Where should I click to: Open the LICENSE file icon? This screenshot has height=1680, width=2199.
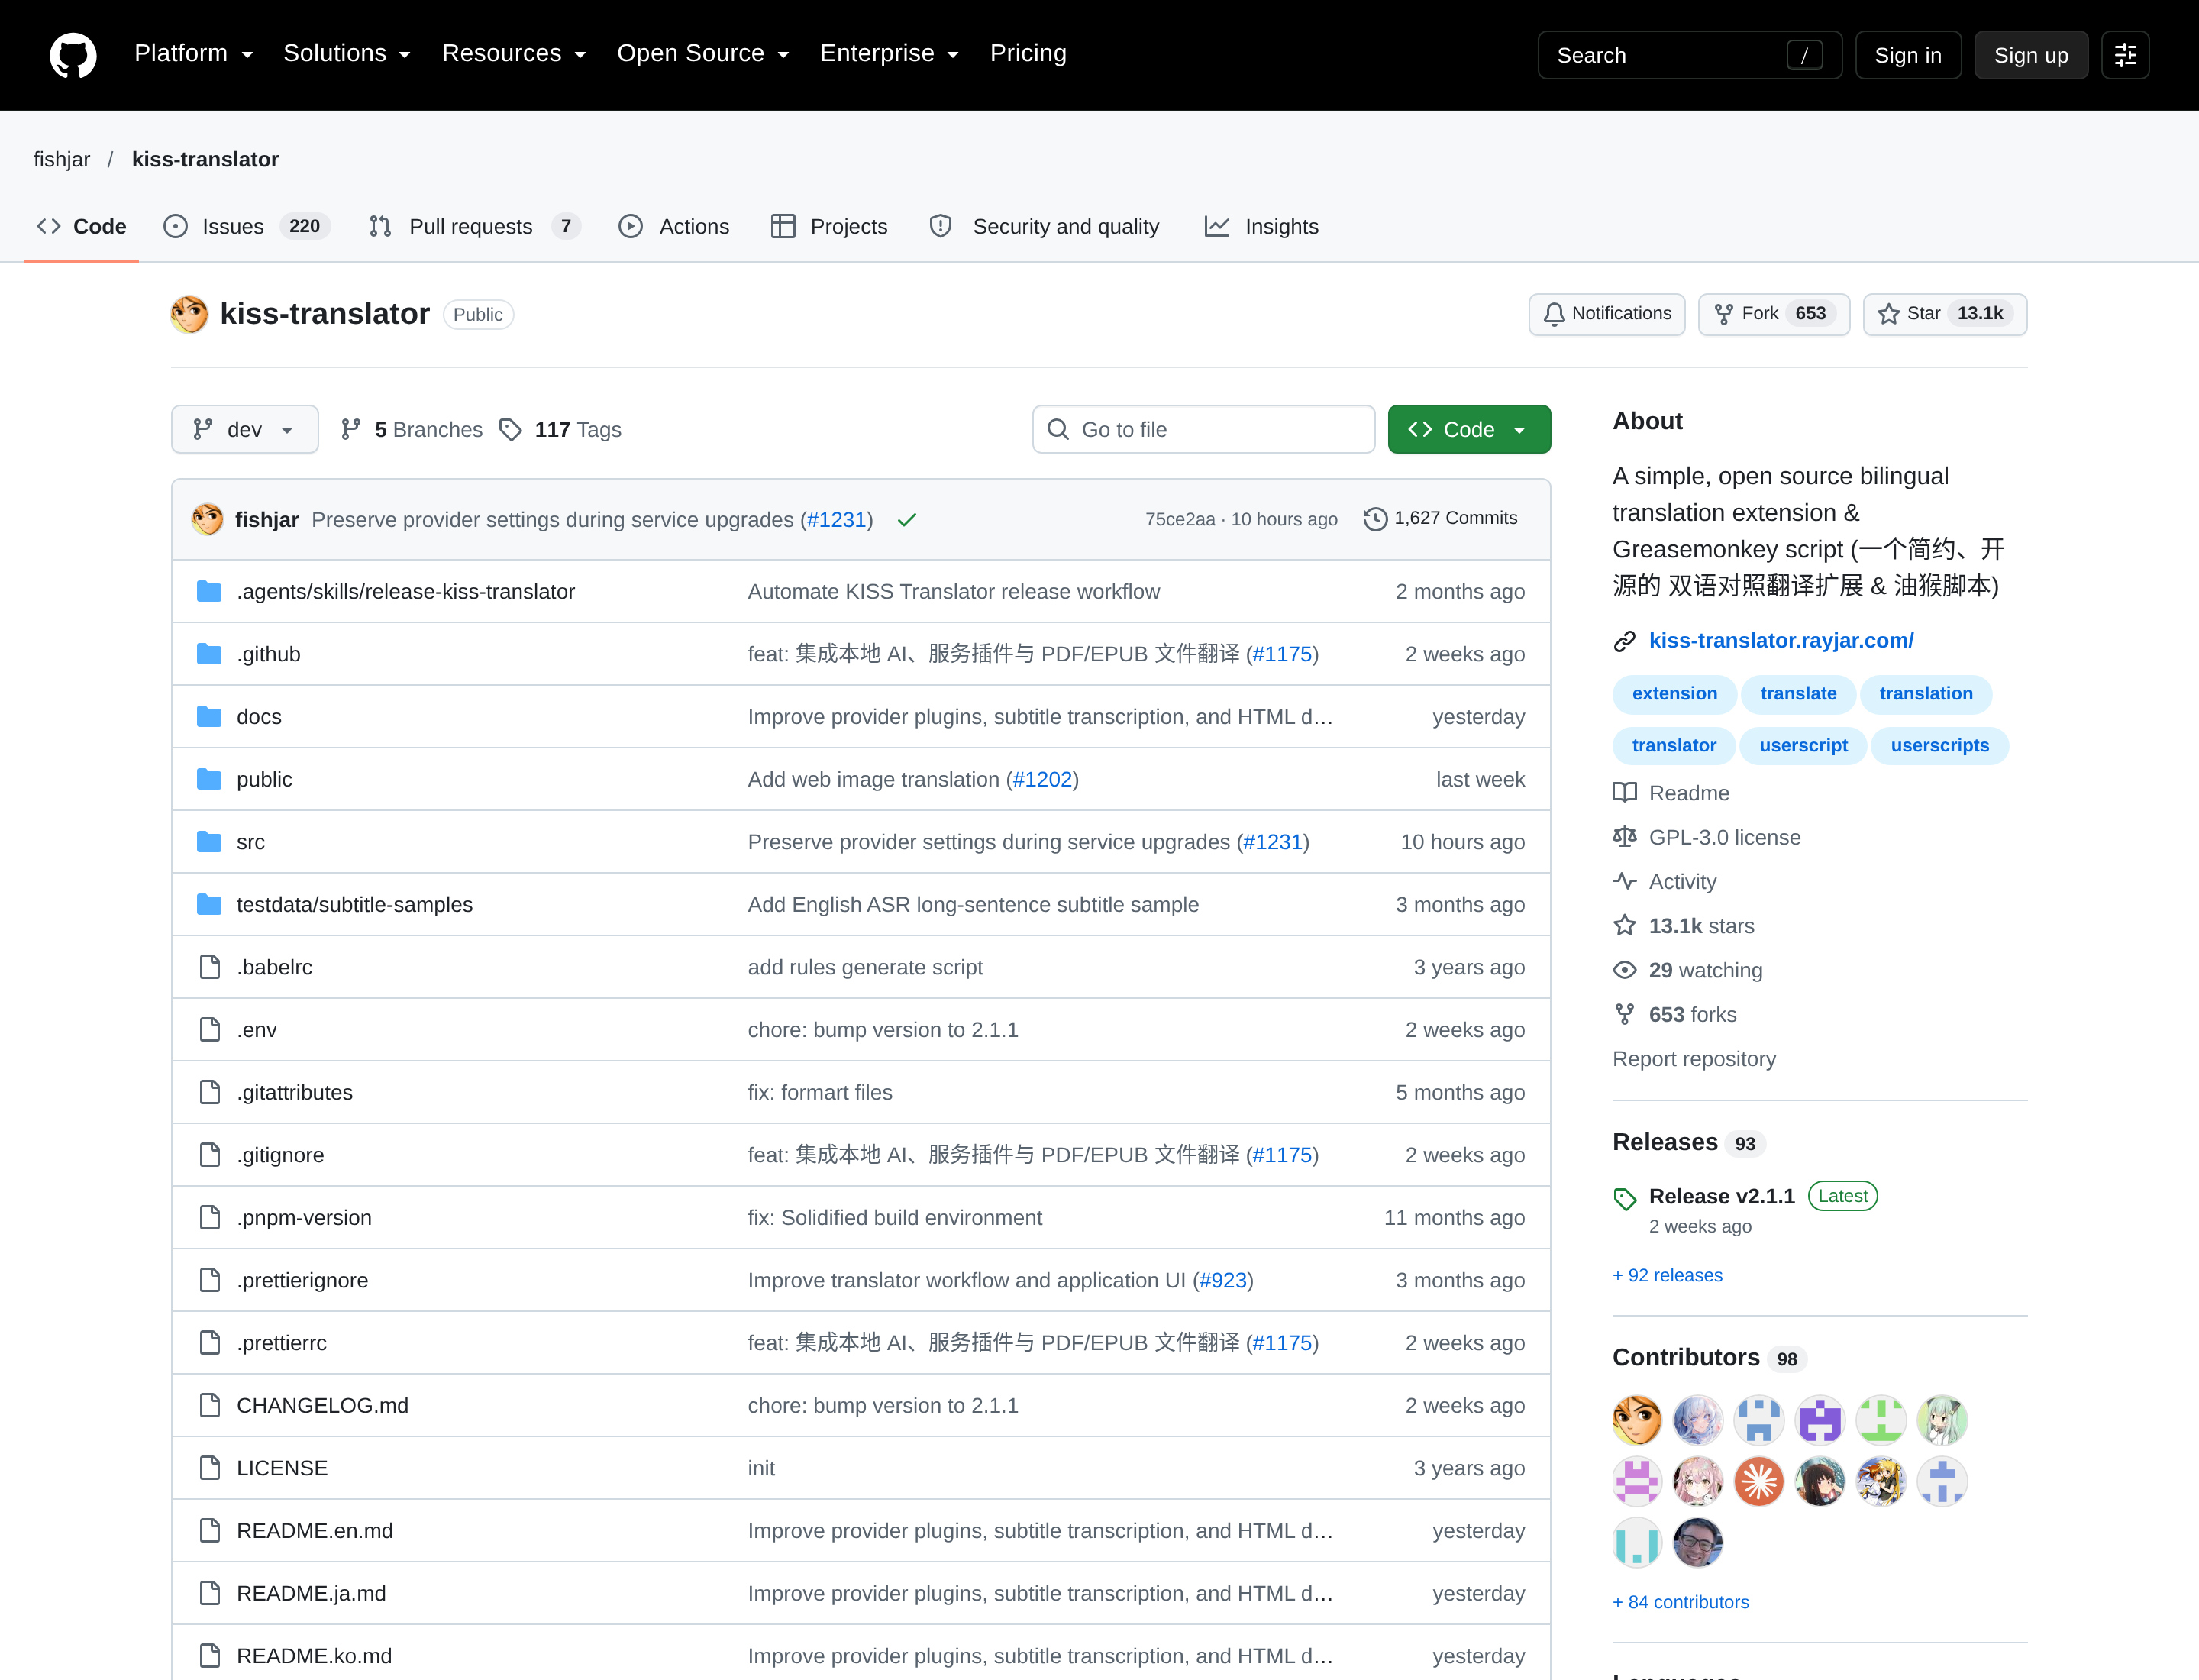point(209,1468)
